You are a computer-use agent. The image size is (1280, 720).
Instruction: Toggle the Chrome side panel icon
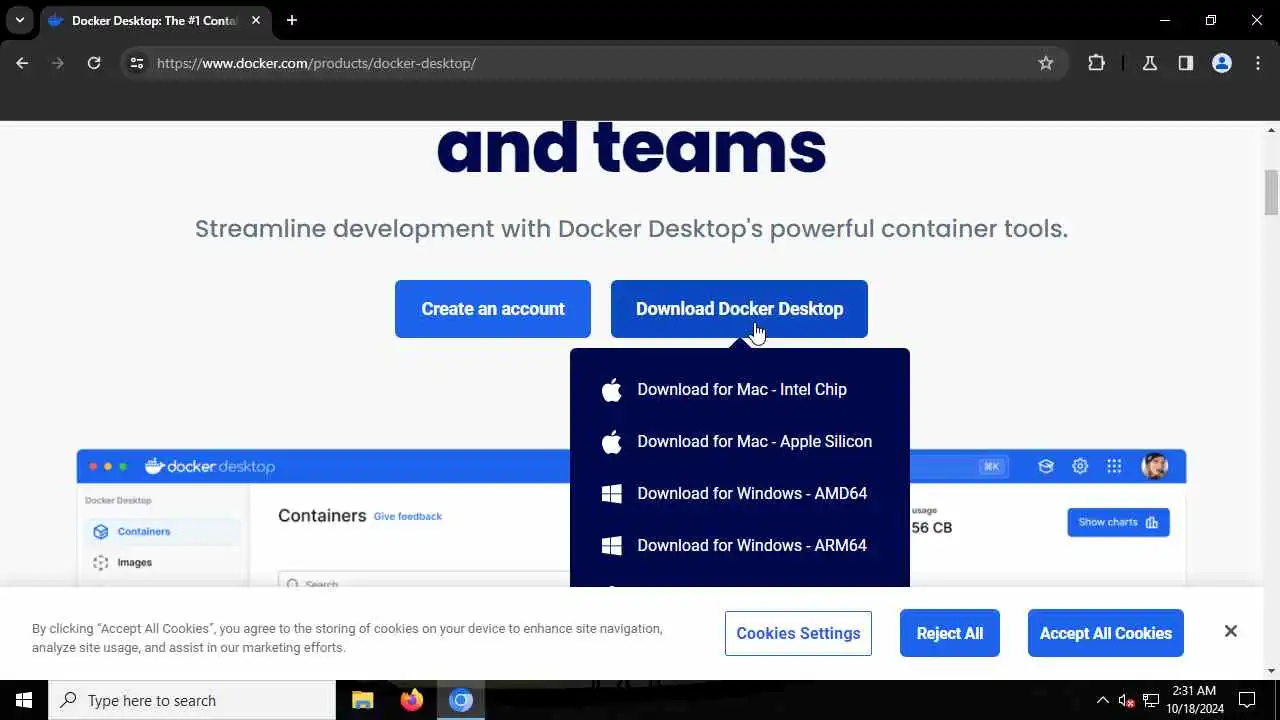[x=1186, y=63]
